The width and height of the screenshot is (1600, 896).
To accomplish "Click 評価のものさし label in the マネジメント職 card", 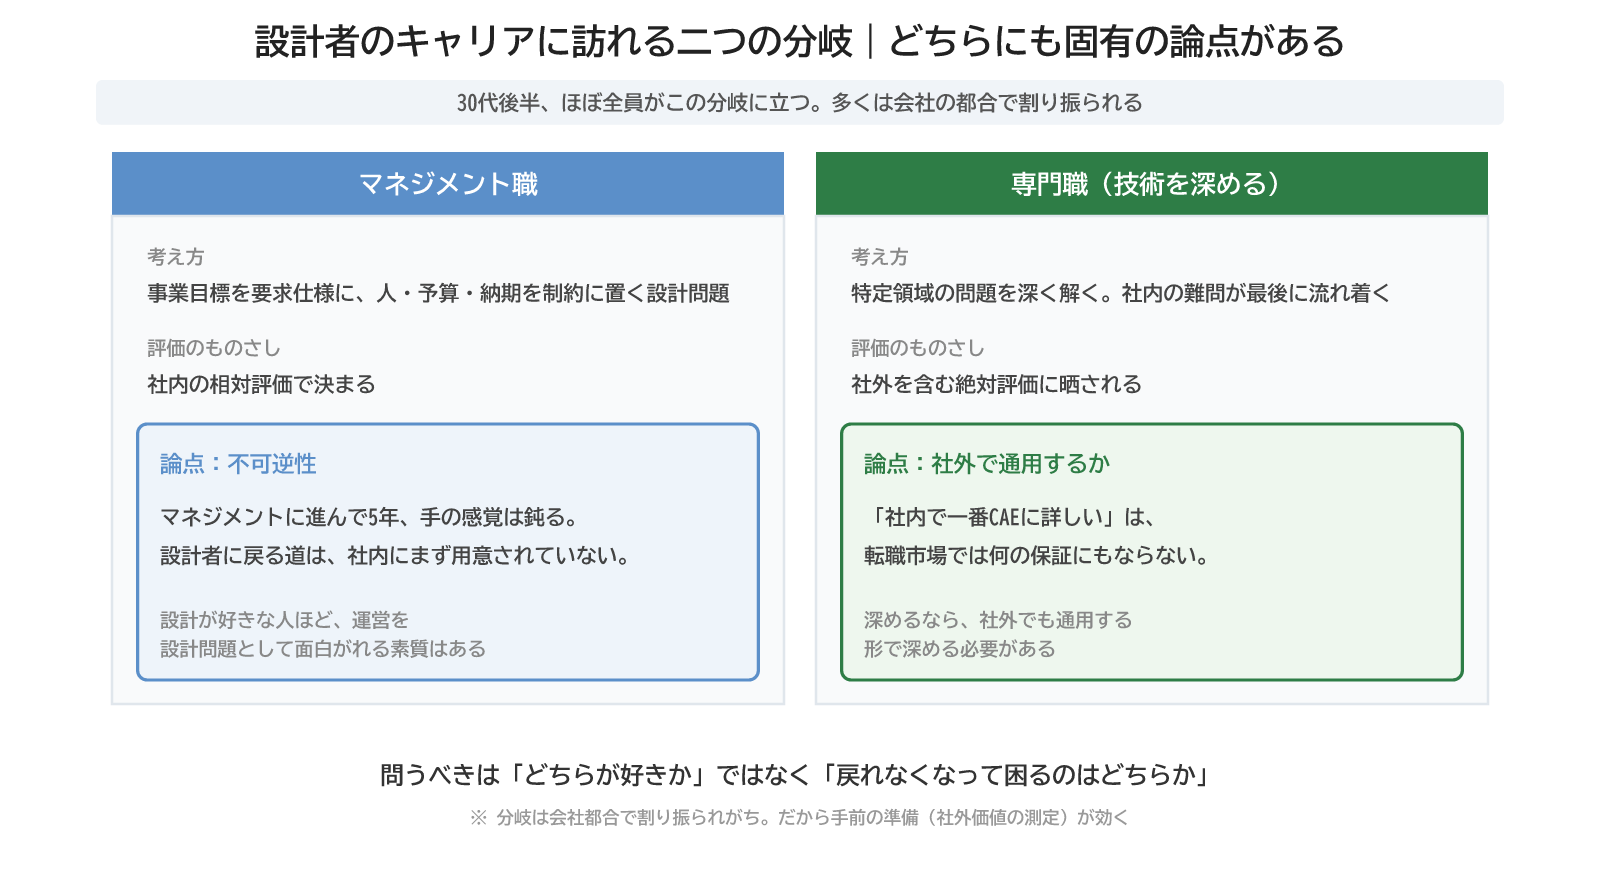I will pyautogui.click(x=214, y=348).
